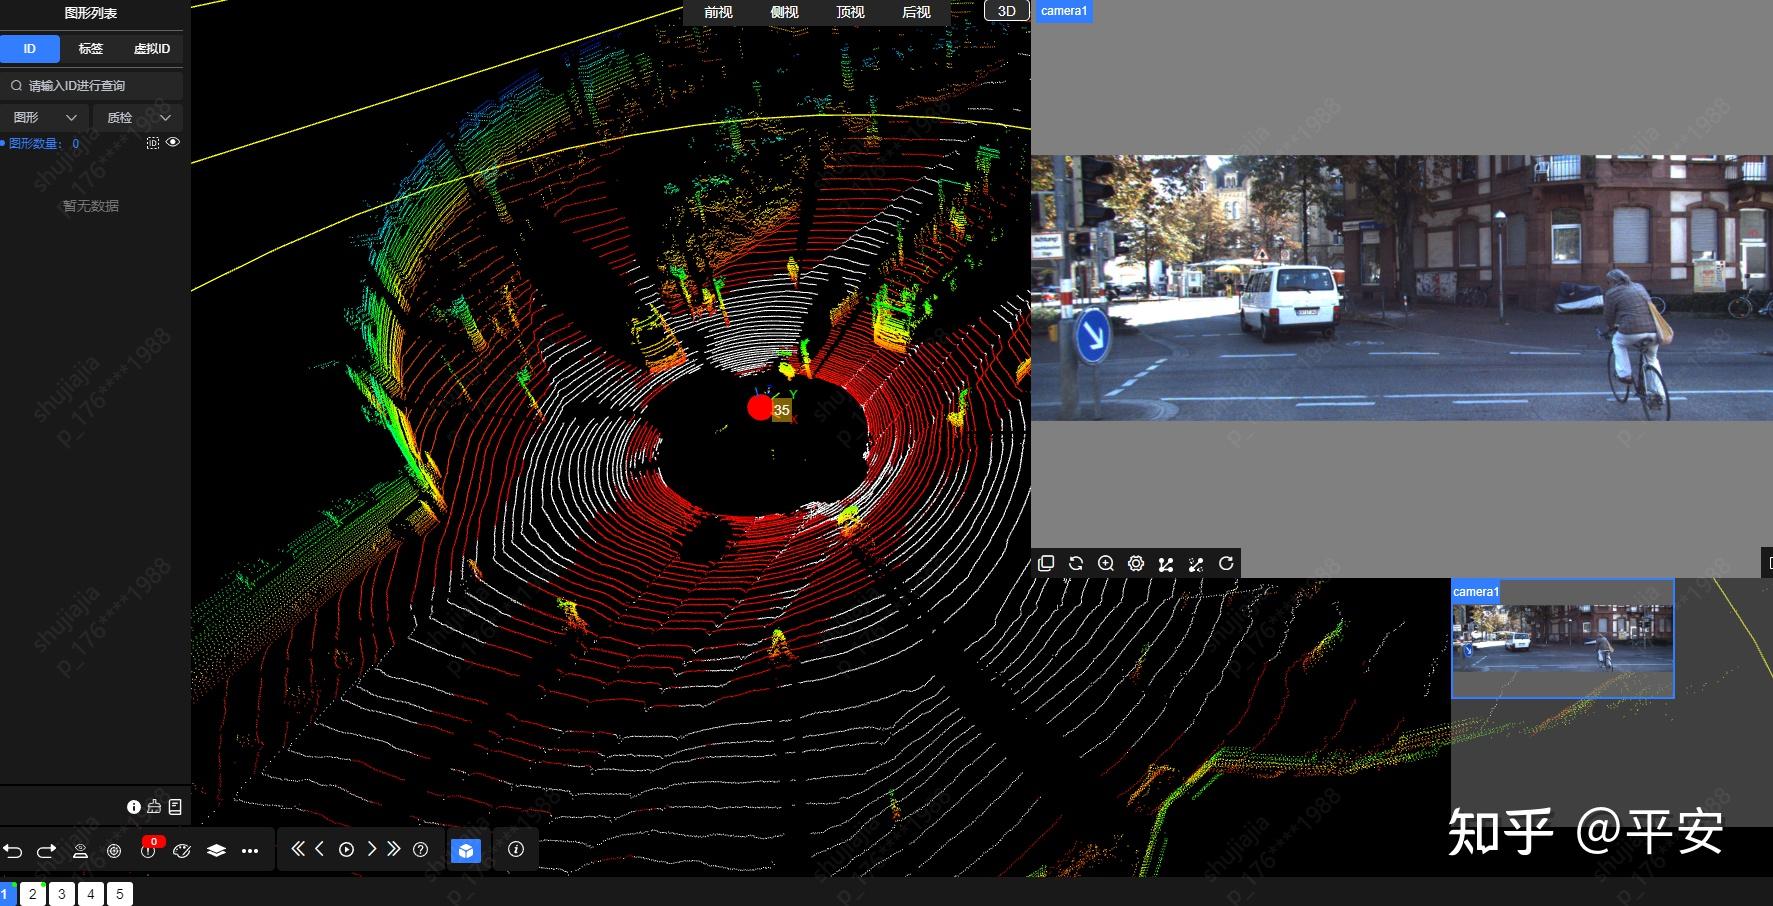Screen dimensions: 1773x906
Task: Switch to the 标签 tab
Action: coord(91,48)
